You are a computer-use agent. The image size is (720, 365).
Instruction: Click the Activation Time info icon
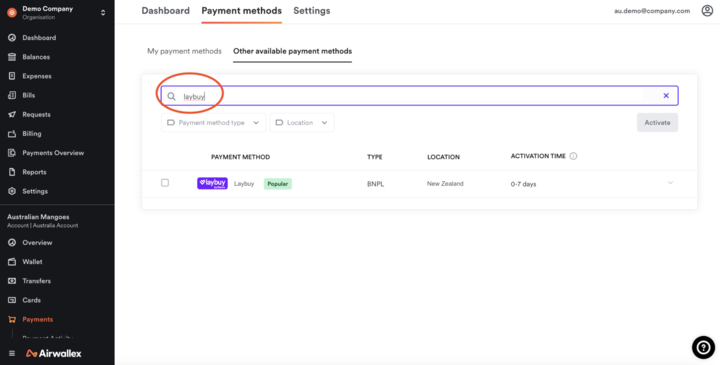[x=573, y=156]
